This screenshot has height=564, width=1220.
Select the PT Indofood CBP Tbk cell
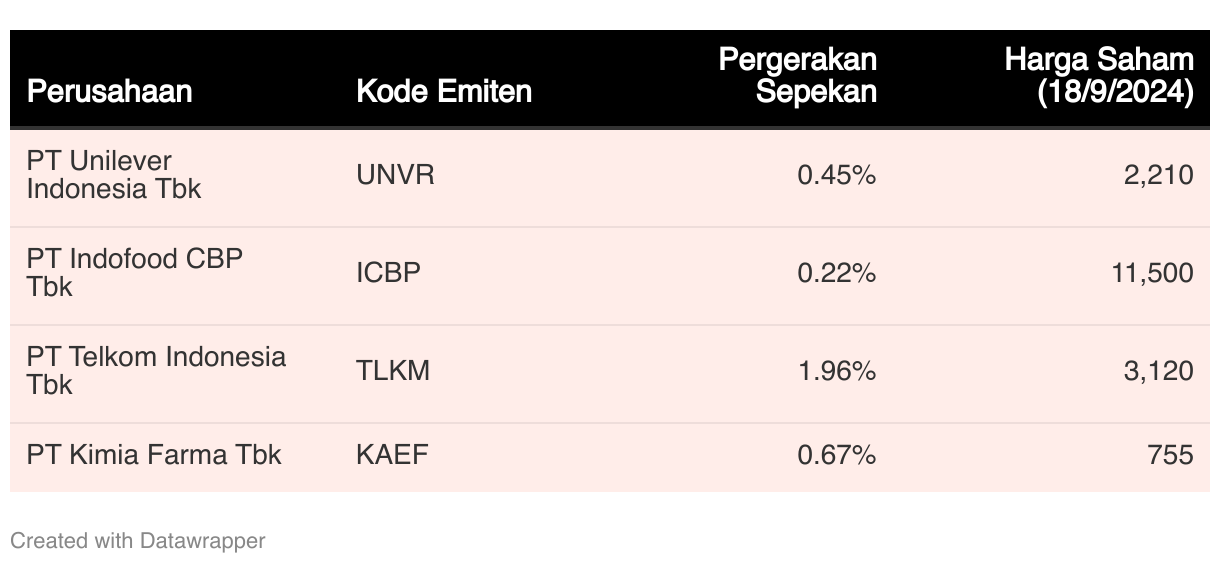click(135, 273)
